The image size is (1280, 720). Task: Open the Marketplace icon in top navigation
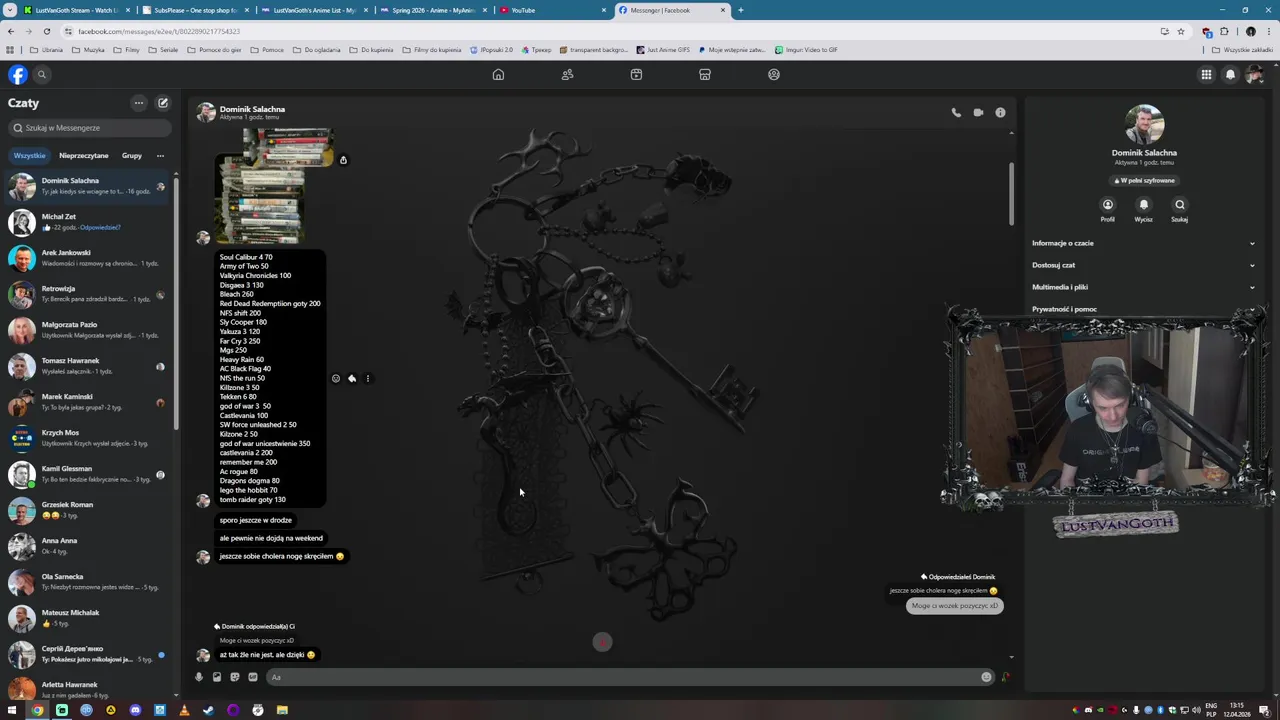[x=705, y=75]
